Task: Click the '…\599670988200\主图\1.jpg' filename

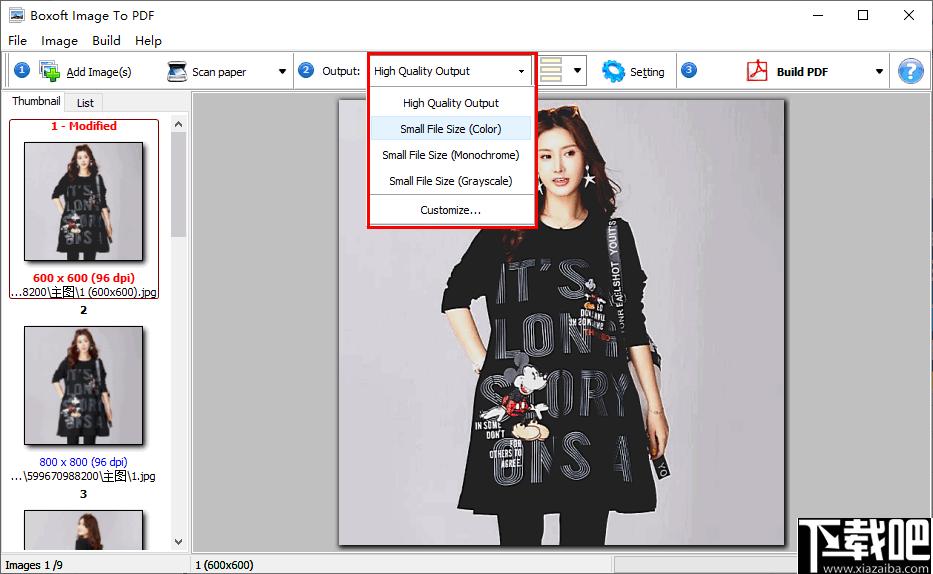Action: click(x=83, y=476)
